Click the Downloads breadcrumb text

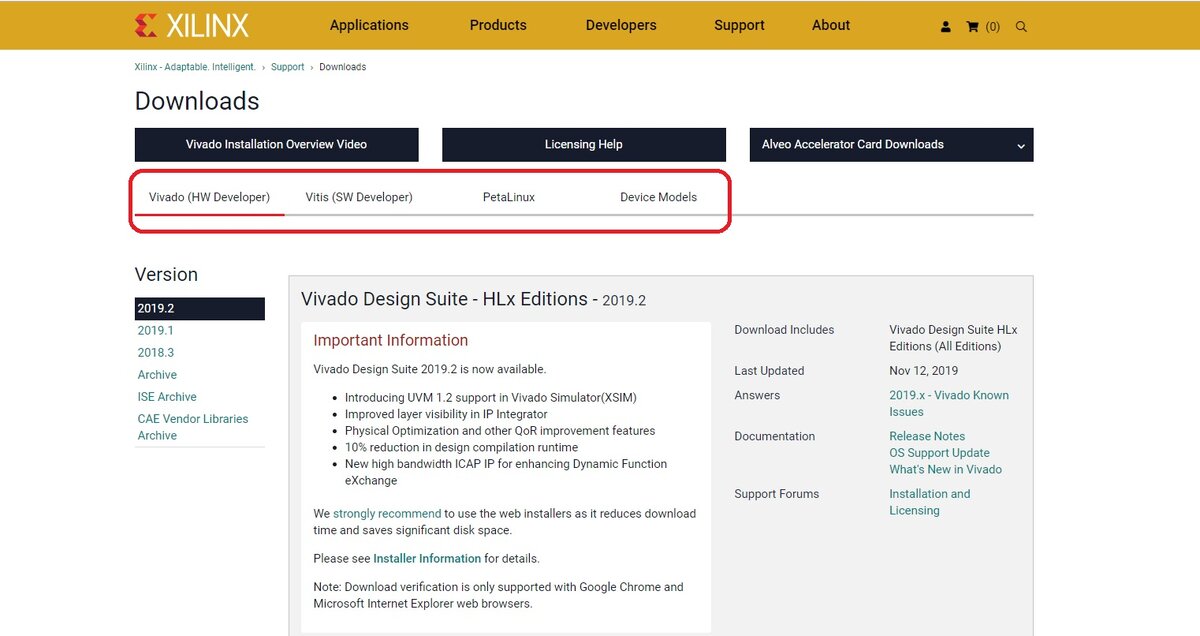tap(342, 67)
